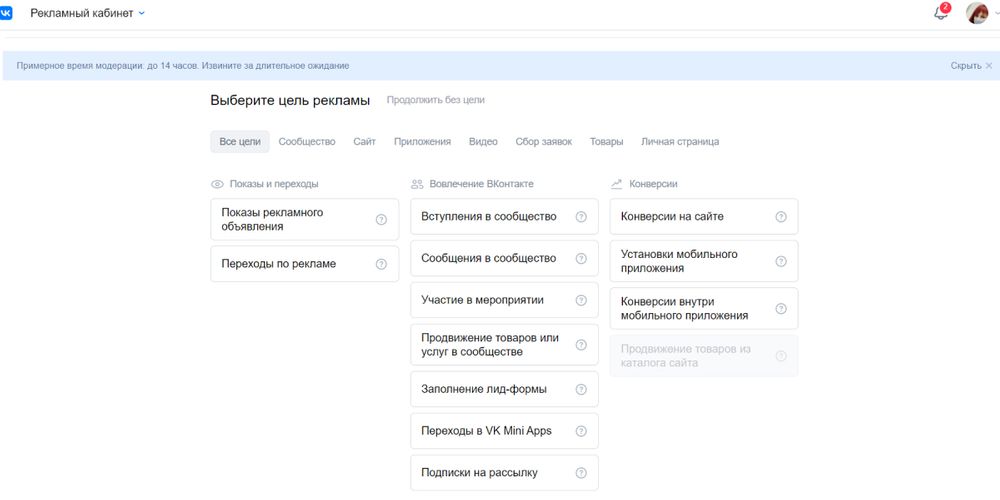Click help icon for Продвижение товаров из каталога
The width and height of the screenshot is (1000, 500).
coord(781,356)
